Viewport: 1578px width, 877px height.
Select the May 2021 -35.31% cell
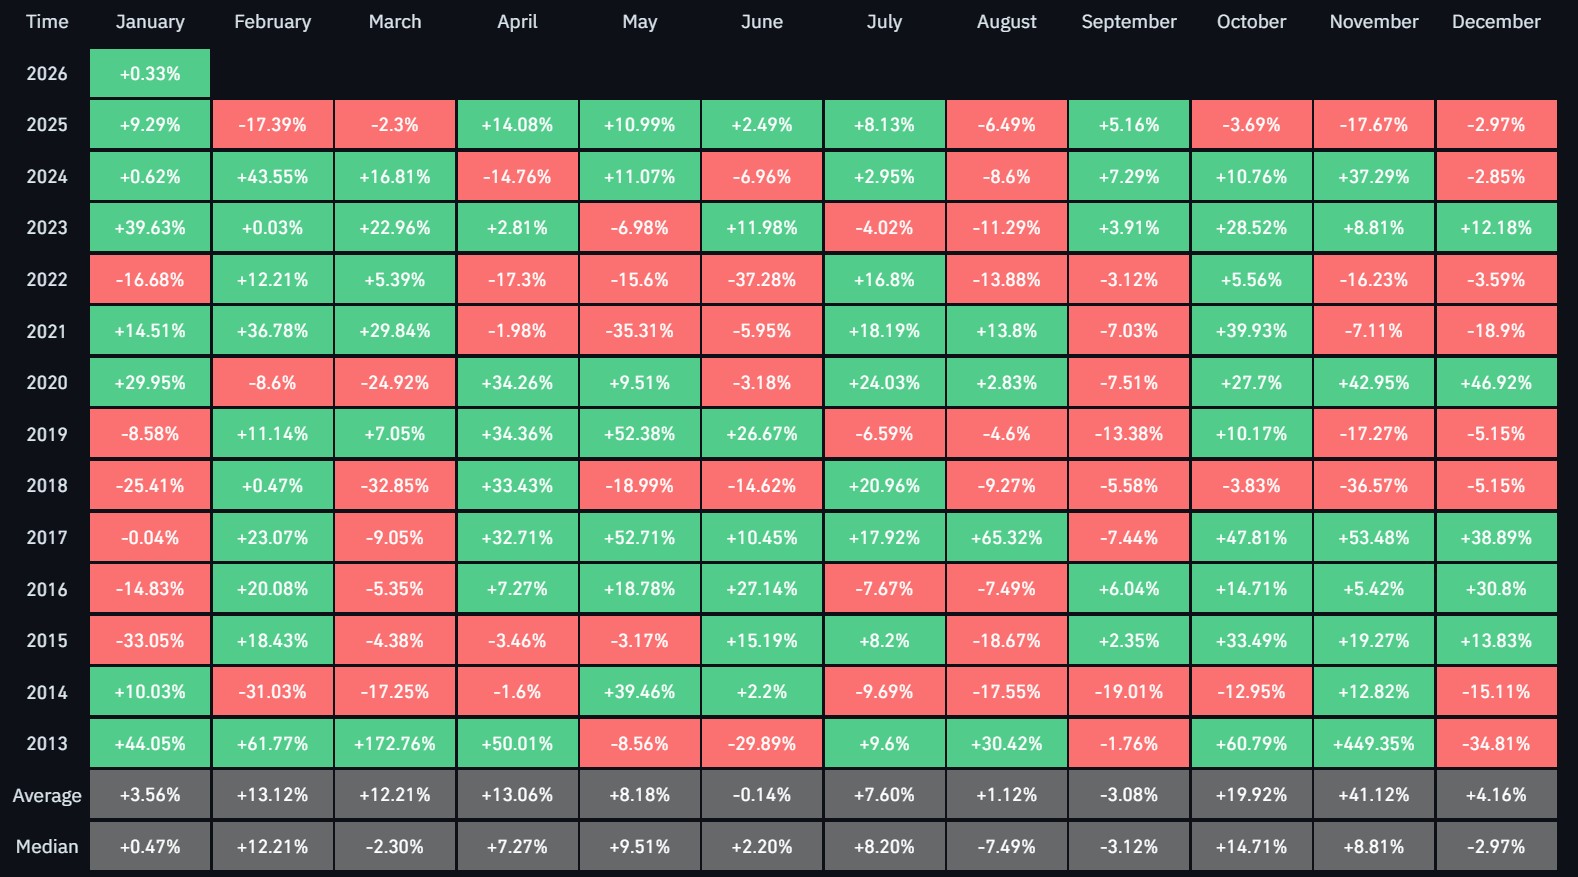640,331
